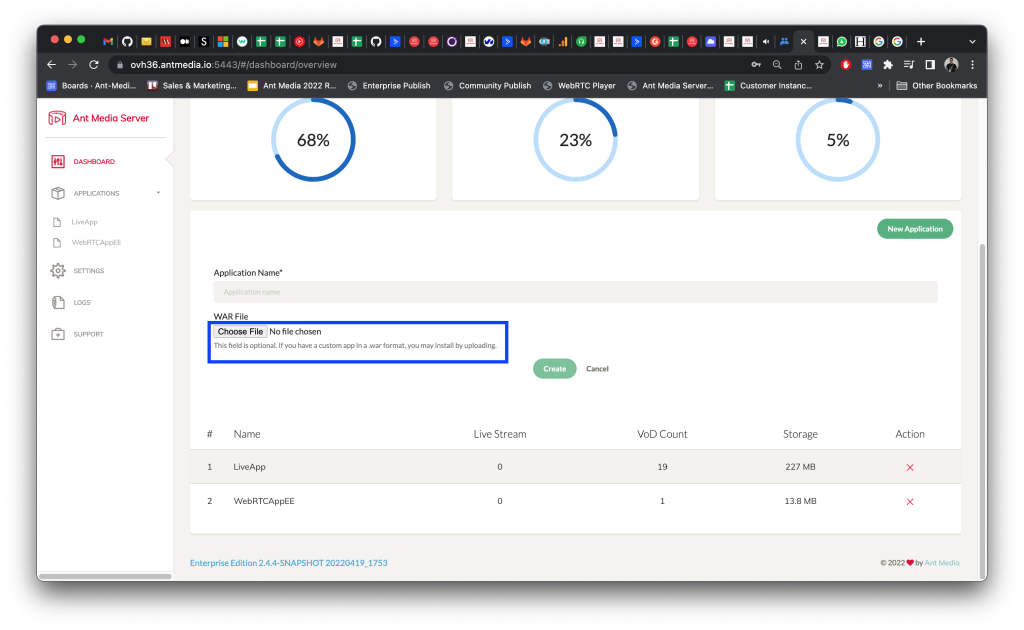The image size is (1024, 630).
Task: Open the Chrome profile avatar
Action: pos(951,65)
